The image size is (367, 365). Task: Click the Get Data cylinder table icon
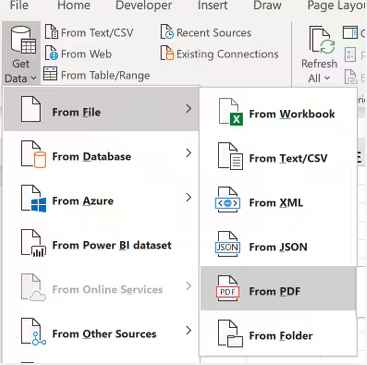[x=23, y=40]
